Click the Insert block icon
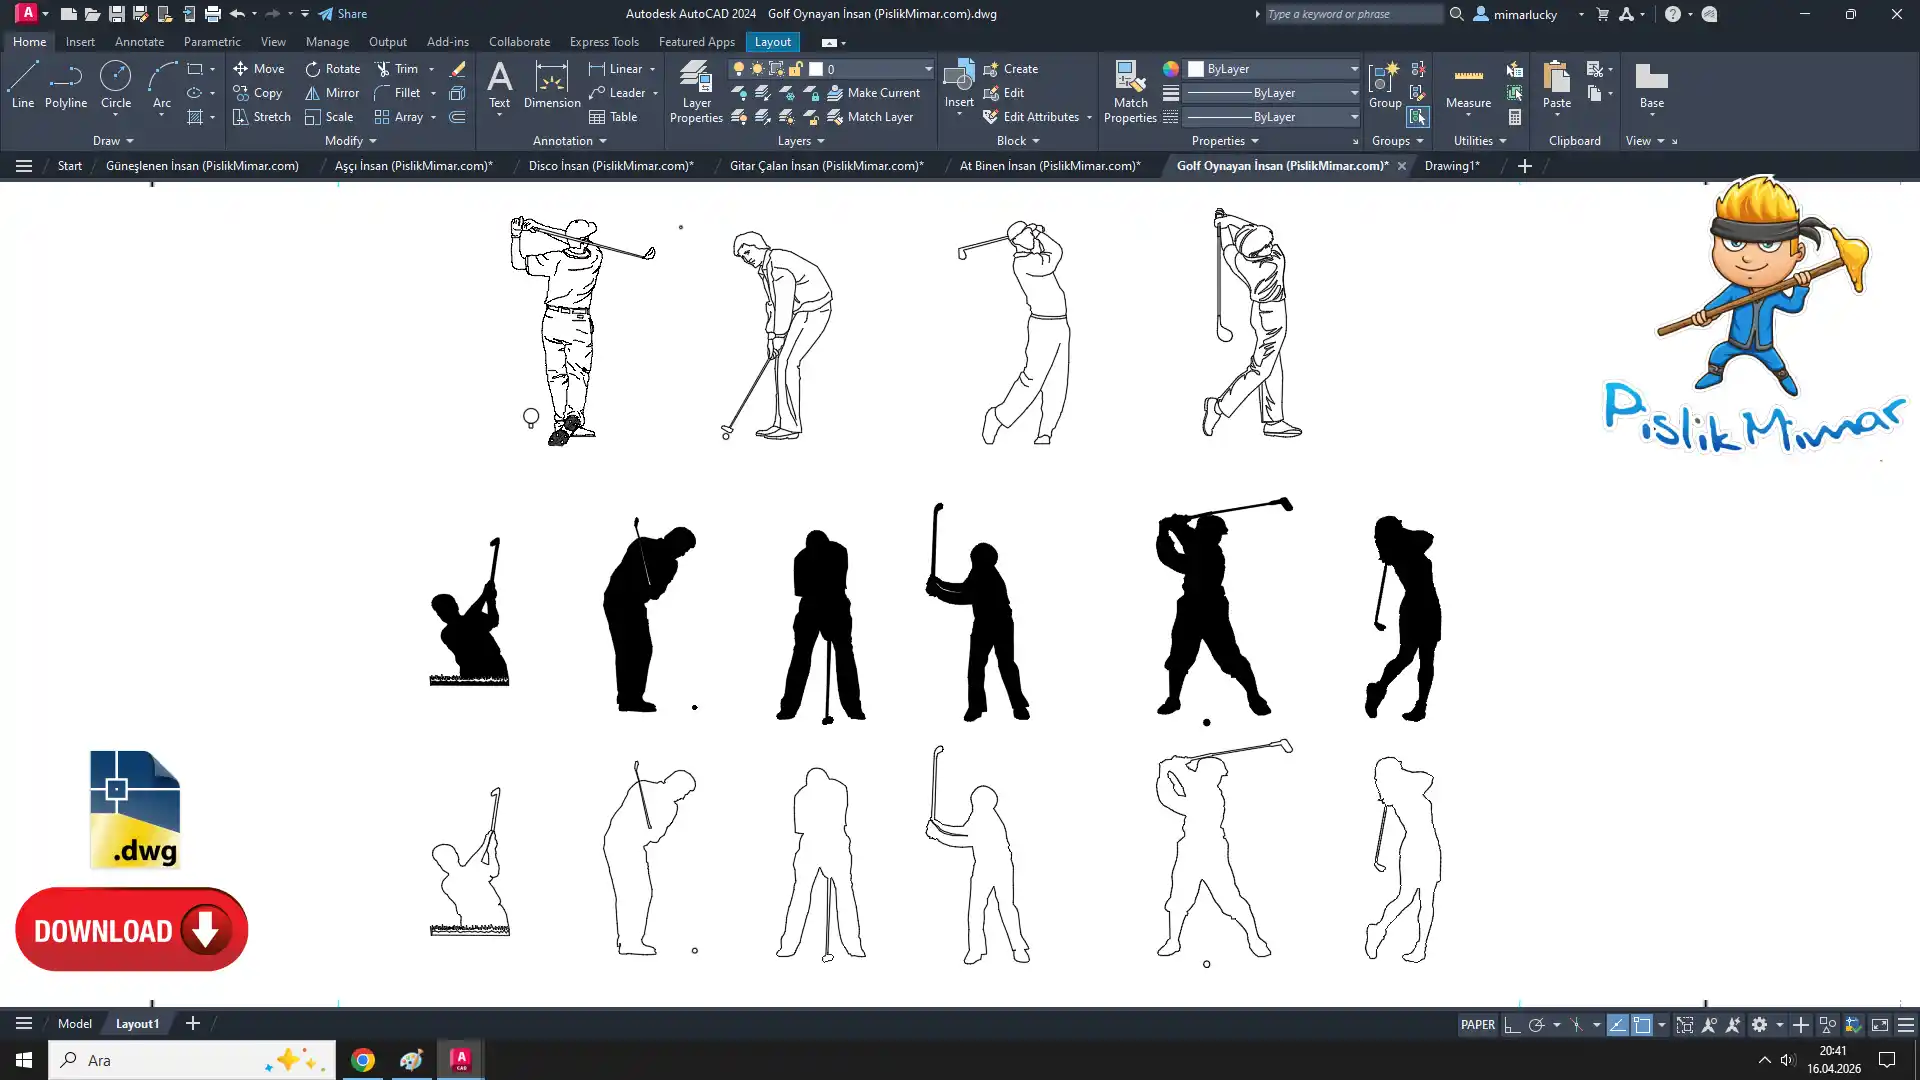Image resolution: width=1920 pixels, height=1080 pixels. 958,79
